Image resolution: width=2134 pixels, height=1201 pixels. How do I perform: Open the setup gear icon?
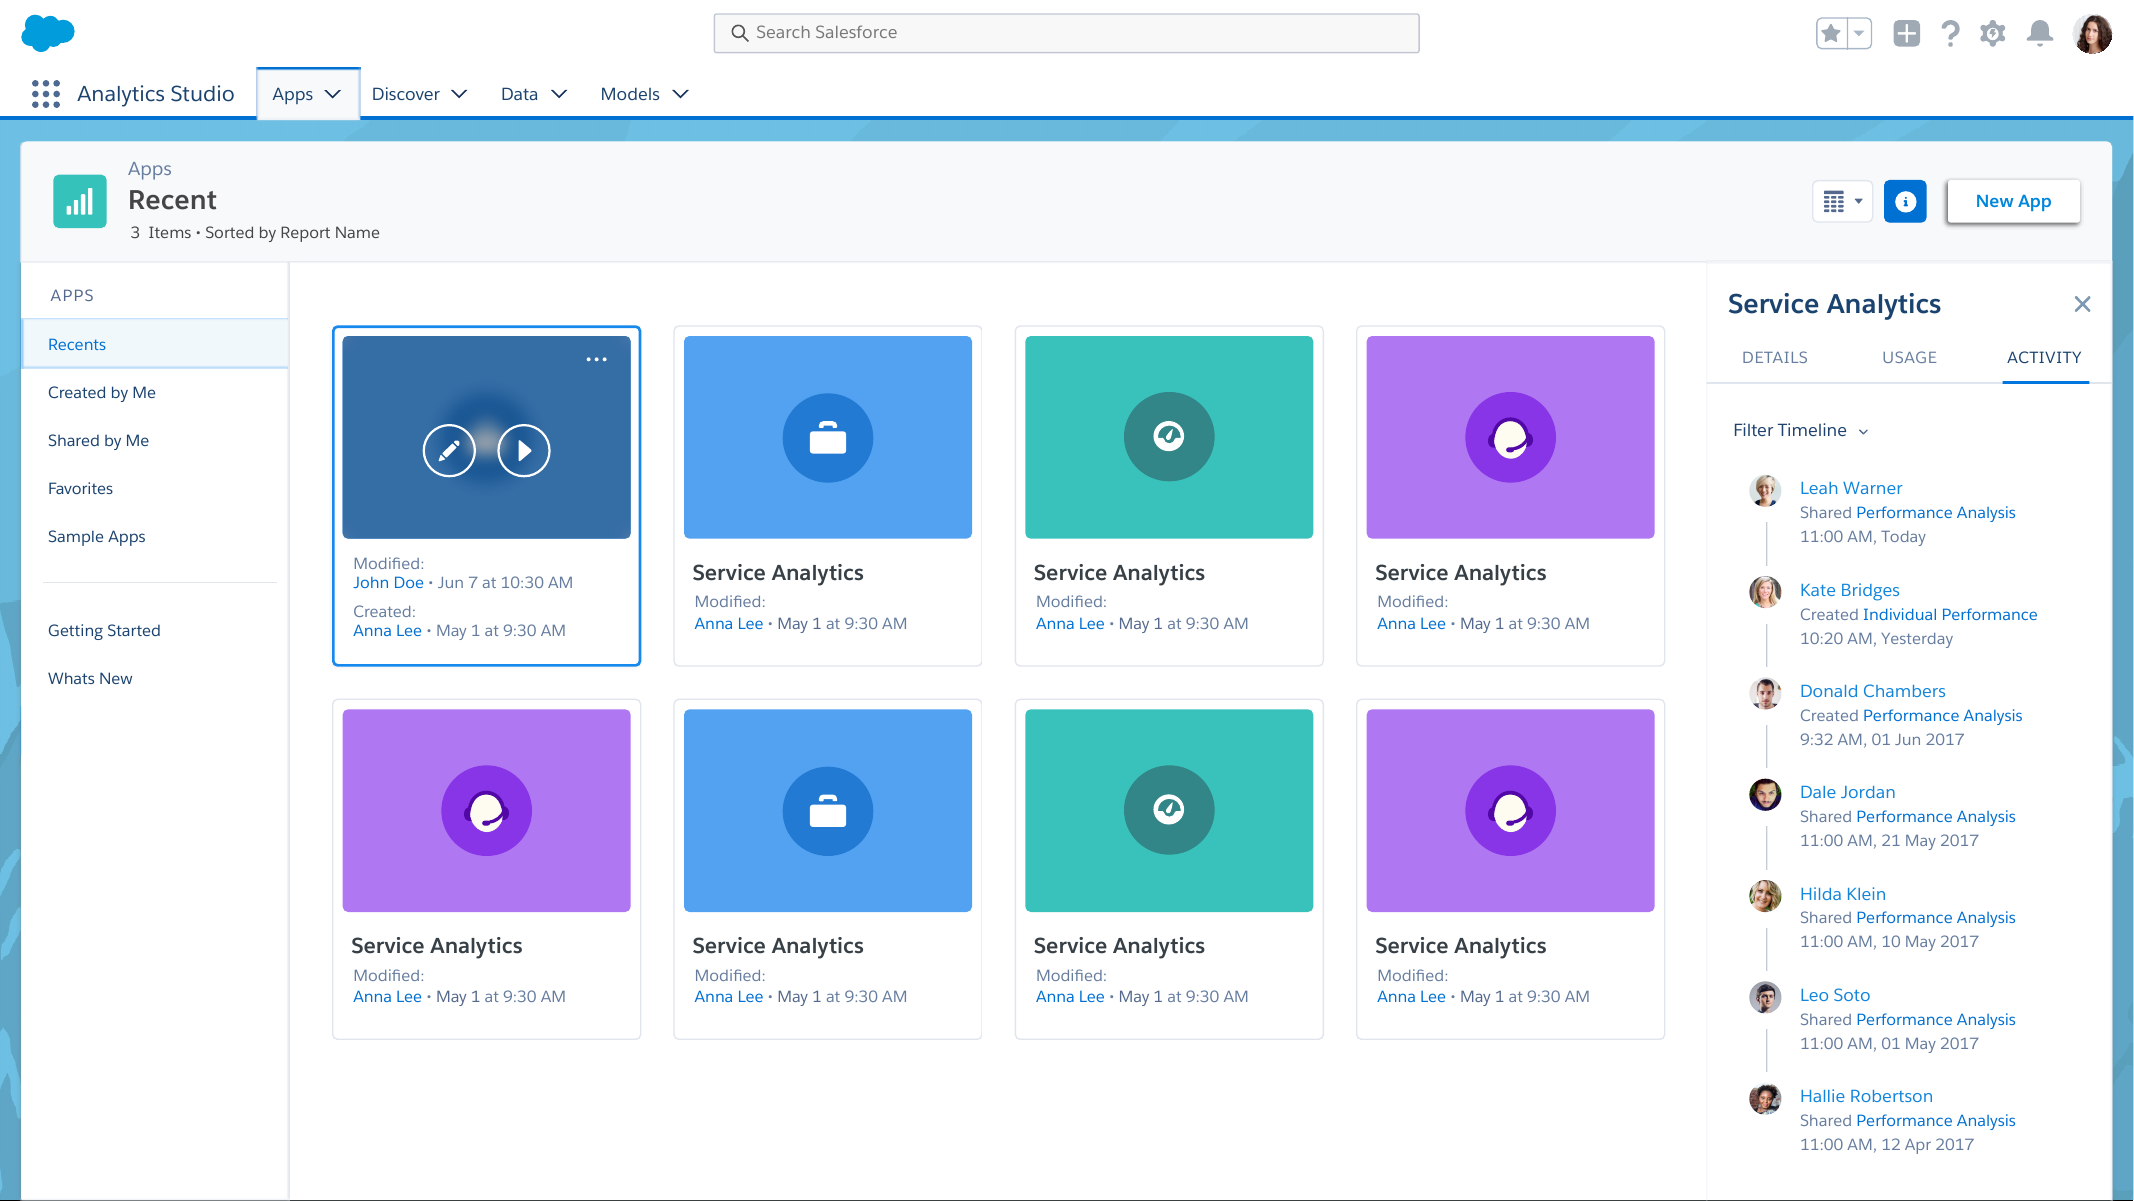[1993, 34]
